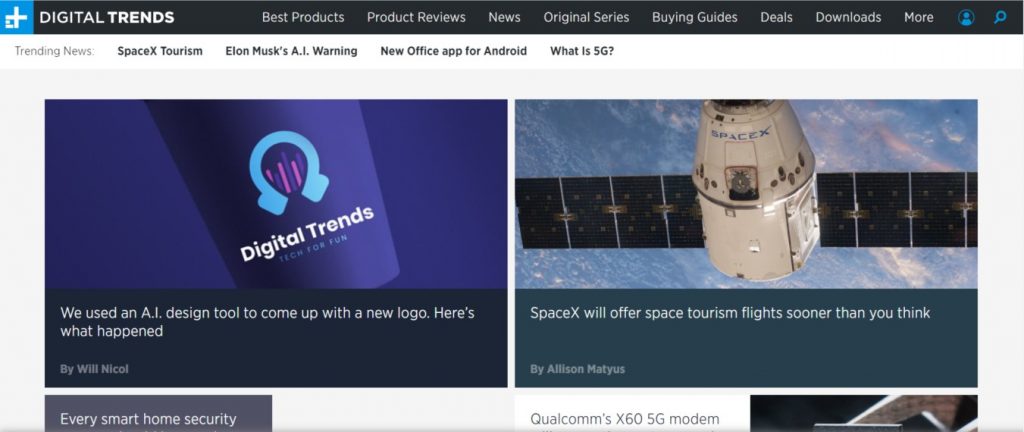Select Deals in the navigation bar
This screenshot has width=1024, height=432.
click(x=776, y=18)
